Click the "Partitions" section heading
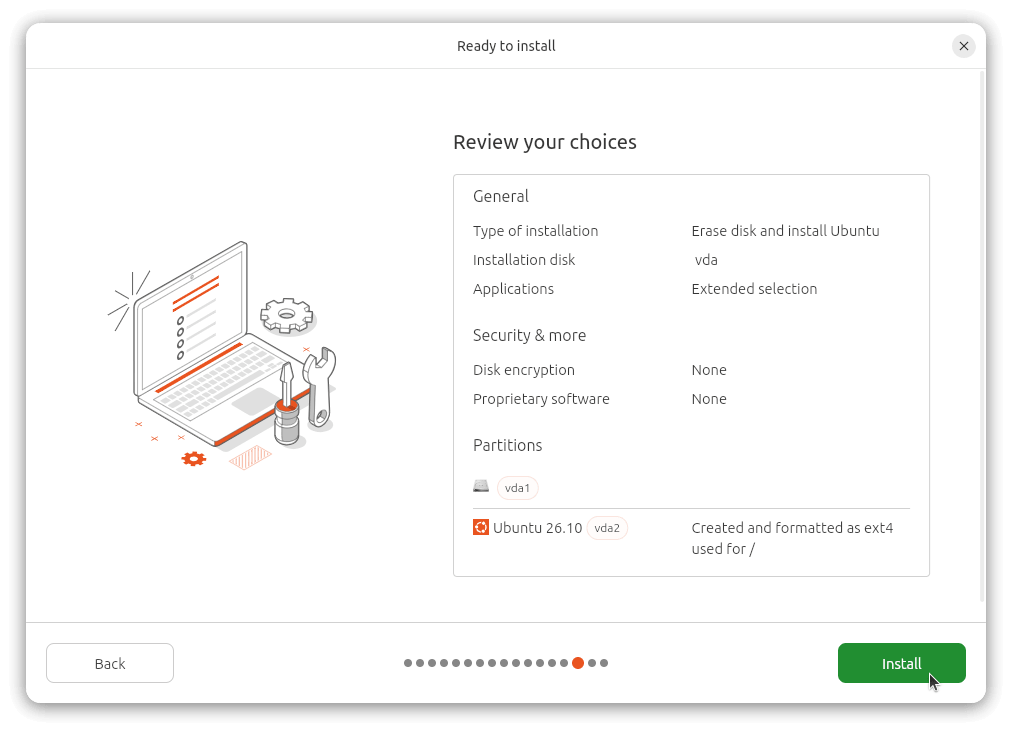Image resolution: width=1012 pixels, height=732 pixels. (x=507, y=445)
